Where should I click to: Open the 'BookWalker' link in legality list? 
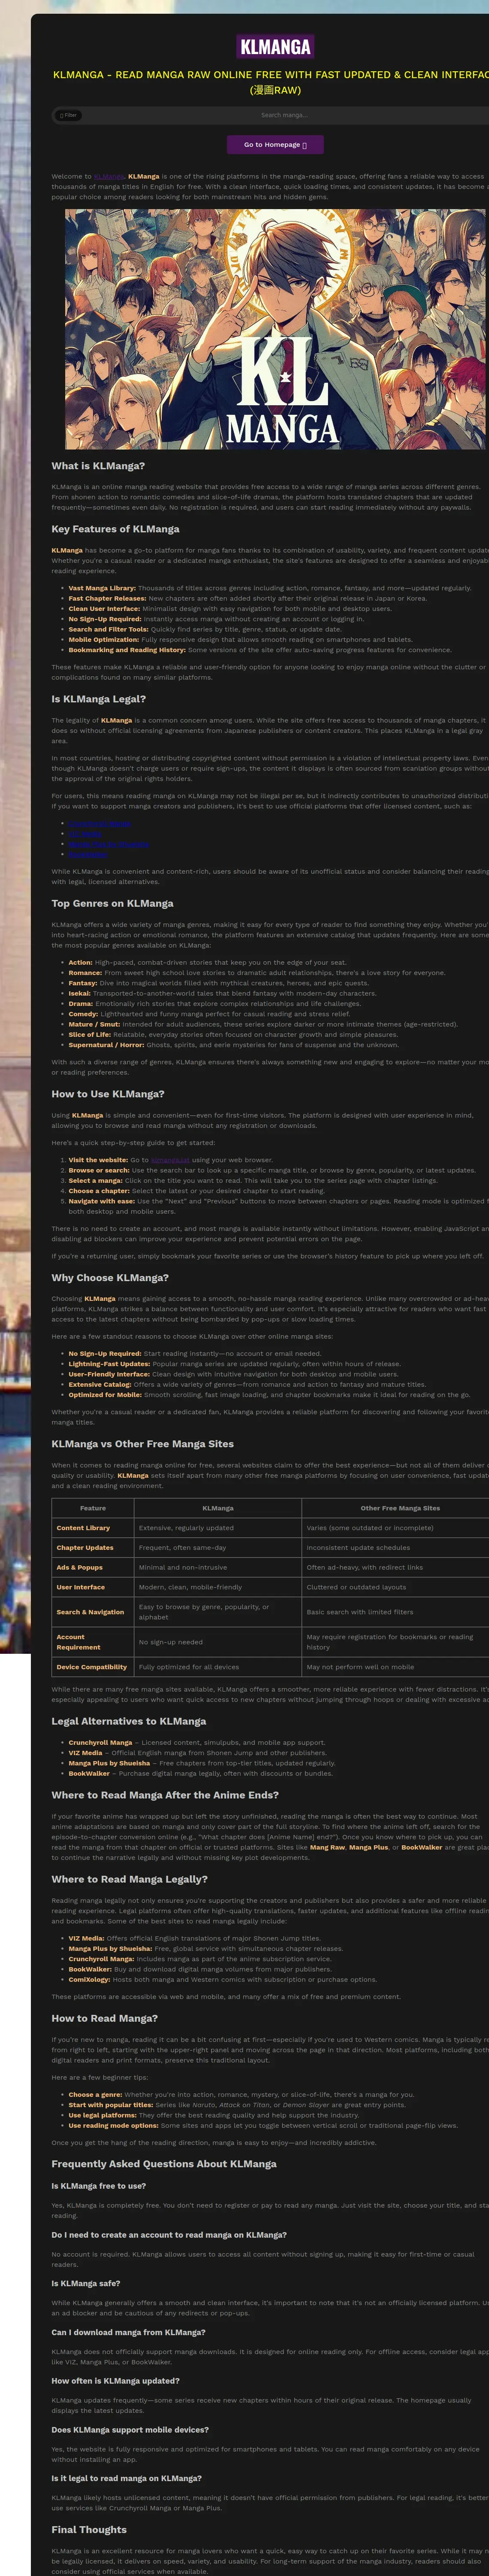tap(88, 854)
